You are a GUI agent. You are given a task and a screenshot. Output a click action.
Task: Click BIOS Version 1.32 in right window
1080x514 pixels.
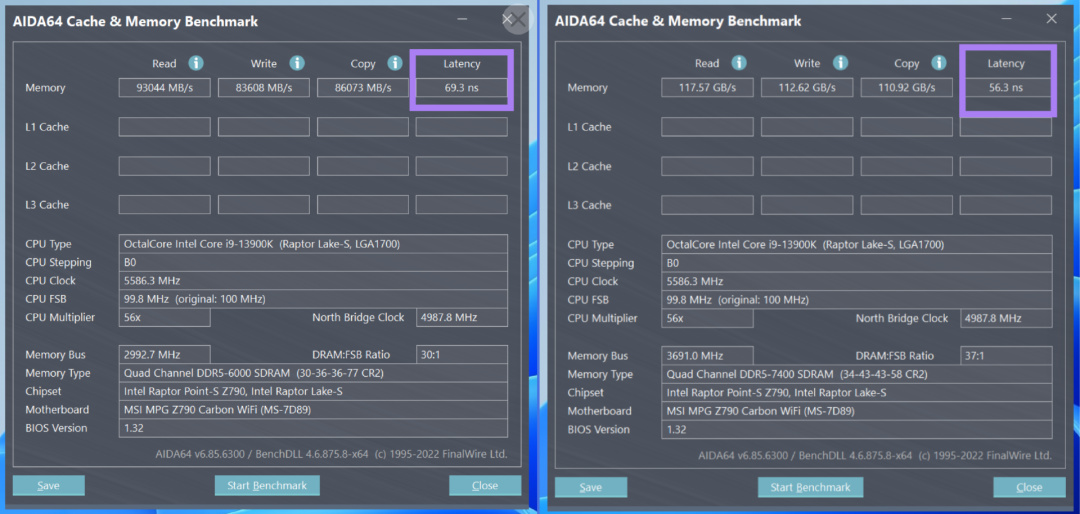point(857,429)
